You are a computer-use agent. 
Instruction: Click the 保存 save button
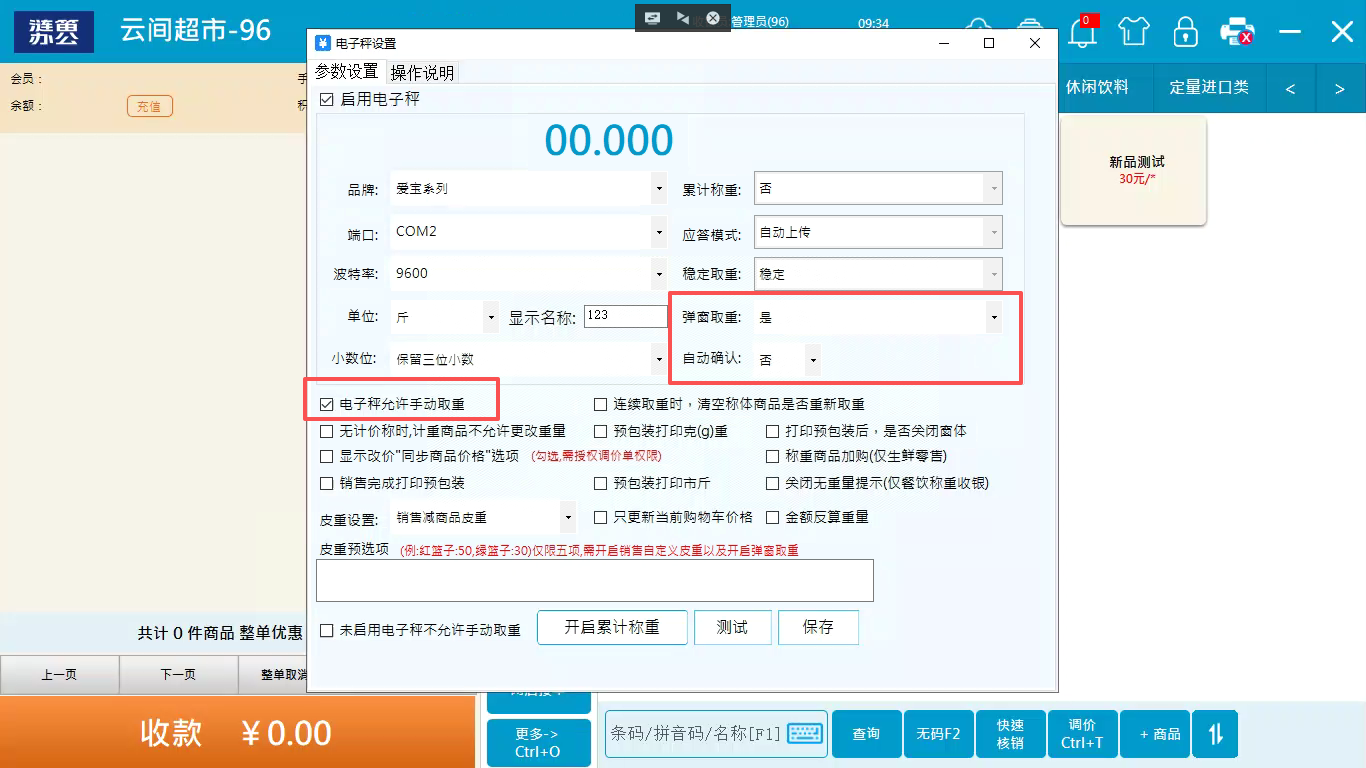[818, 627]
